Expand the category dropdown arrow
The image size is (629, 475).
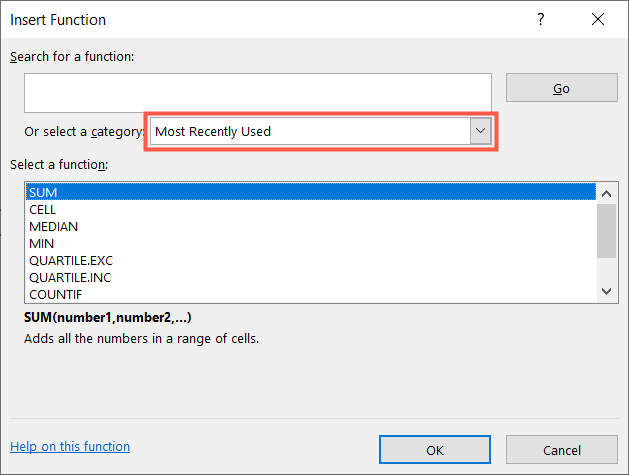tap(481, 131)
